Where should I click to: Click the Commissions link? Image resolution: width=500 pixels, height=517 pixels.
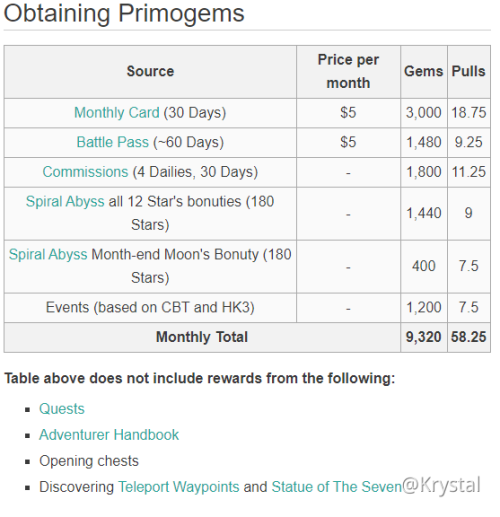point(85,172)
